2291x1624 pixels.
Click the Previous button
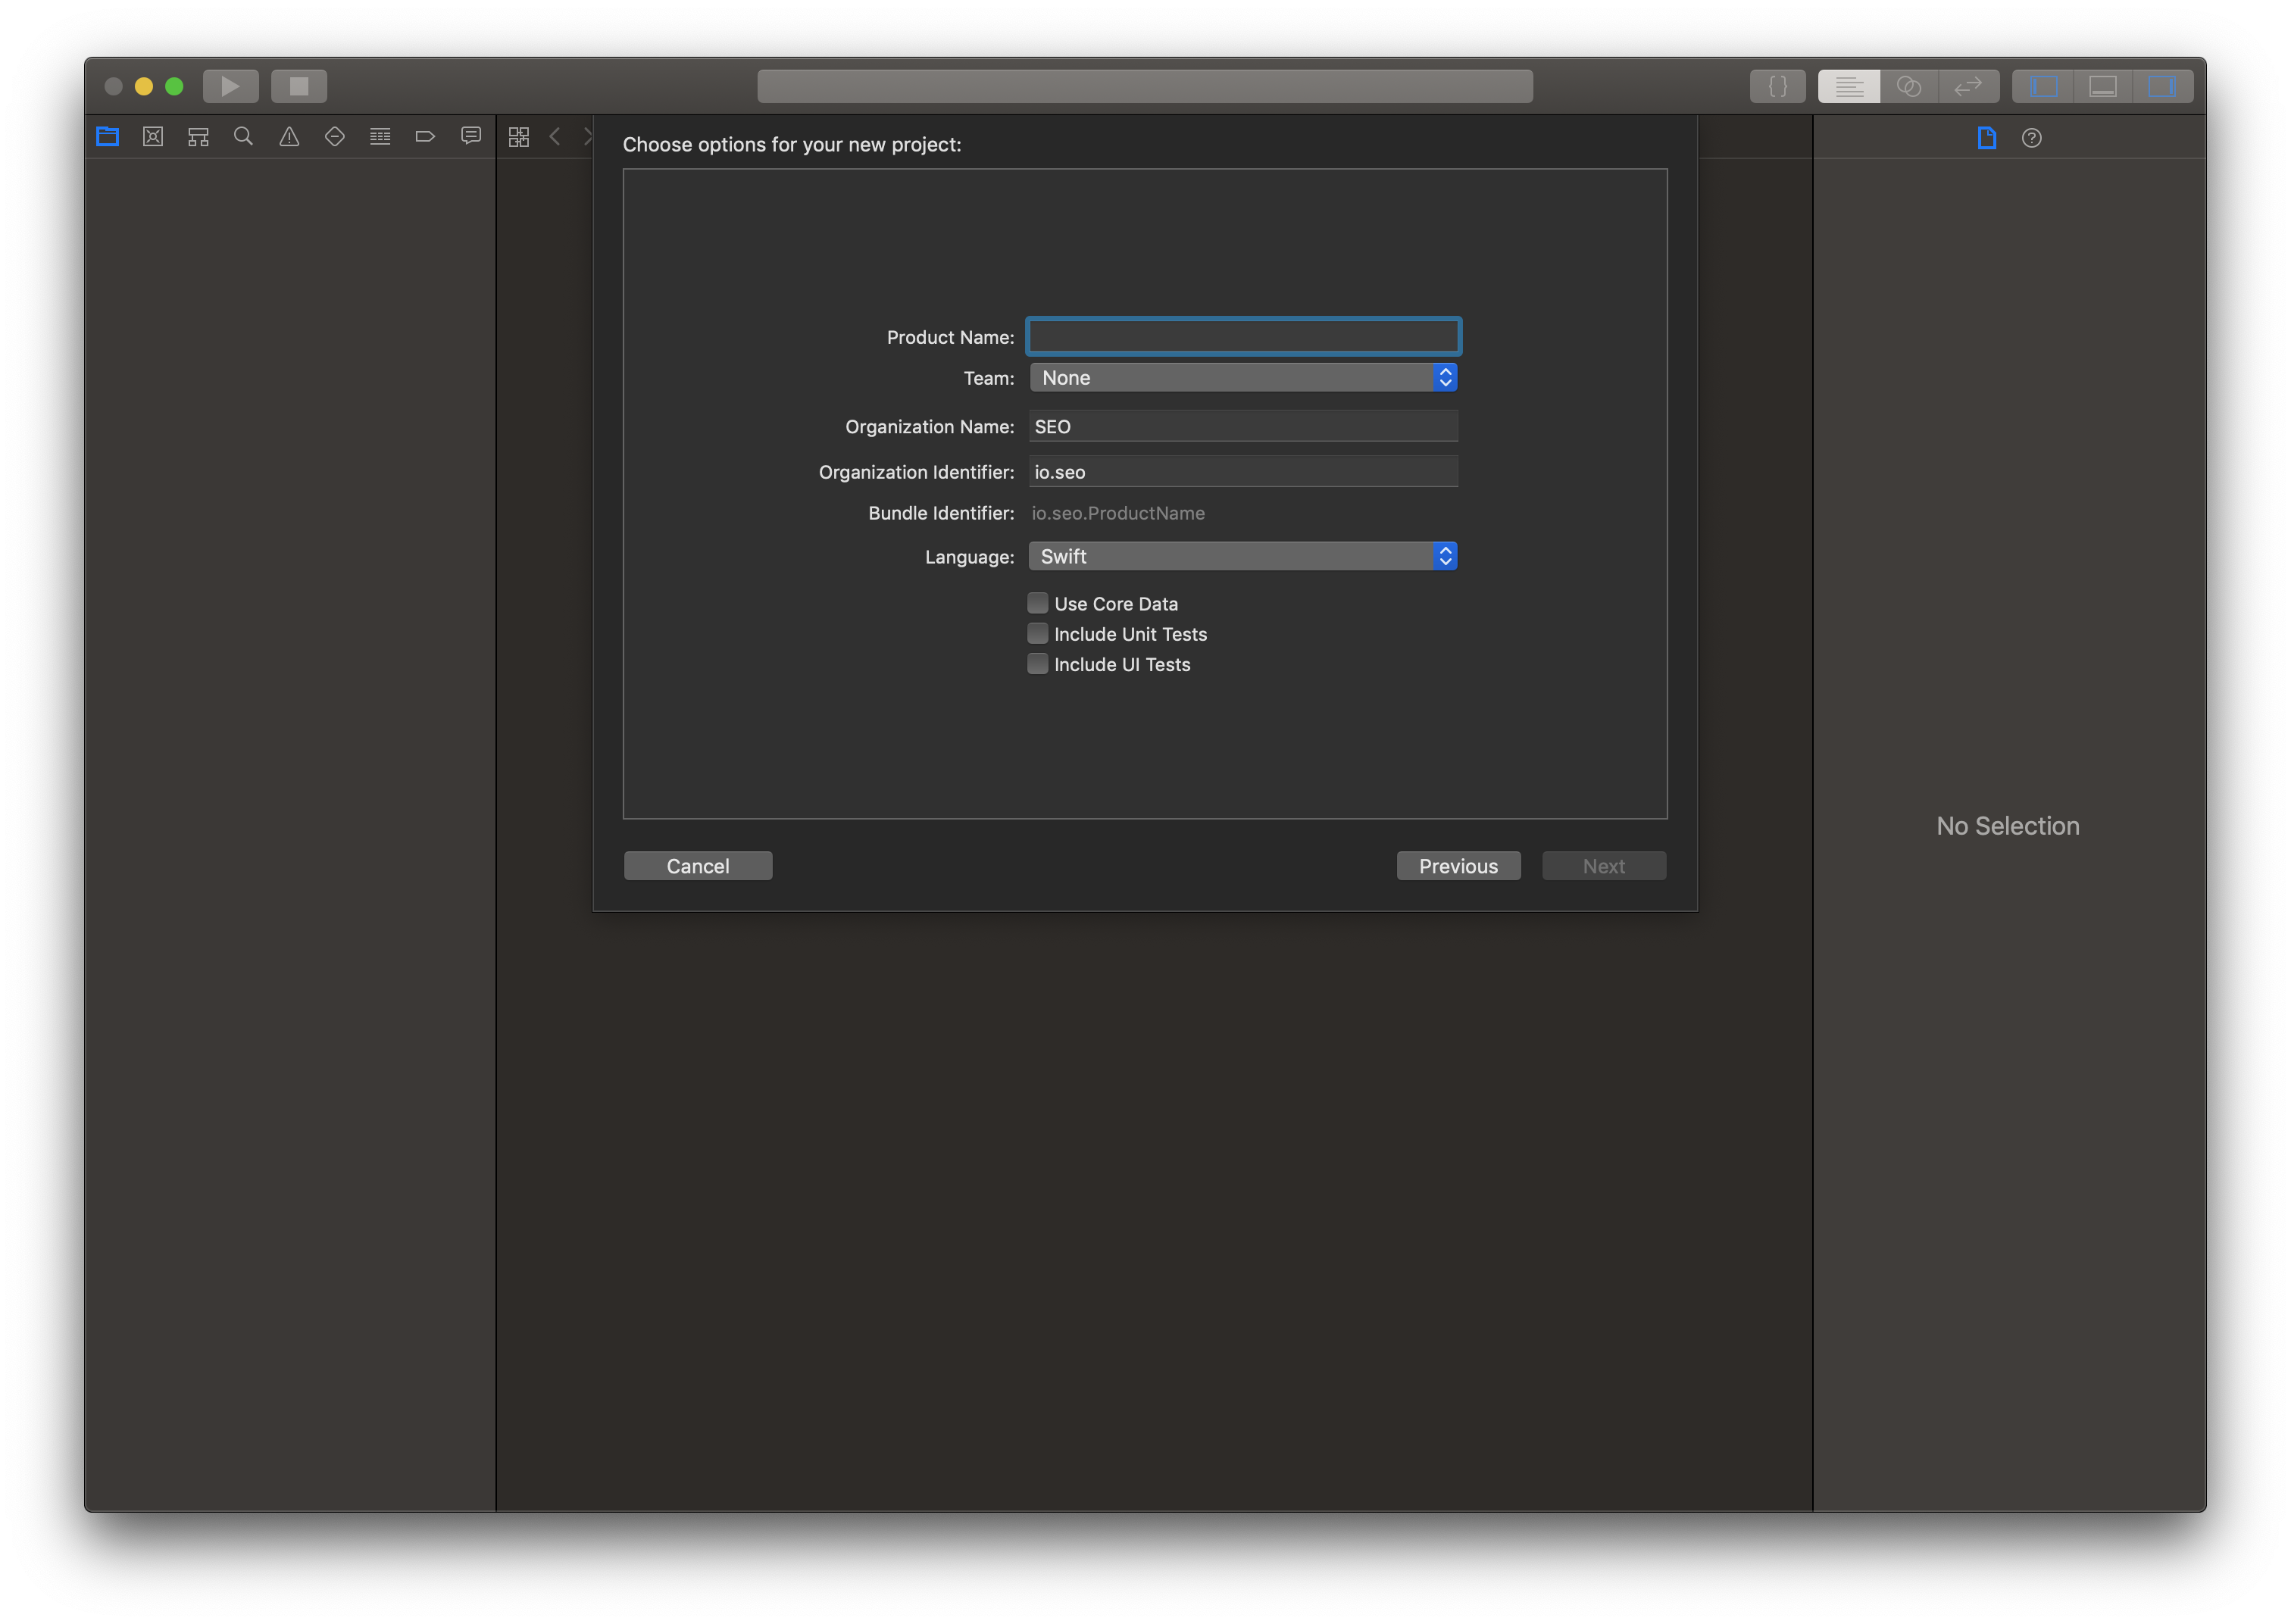click(x=1457, y=866)
